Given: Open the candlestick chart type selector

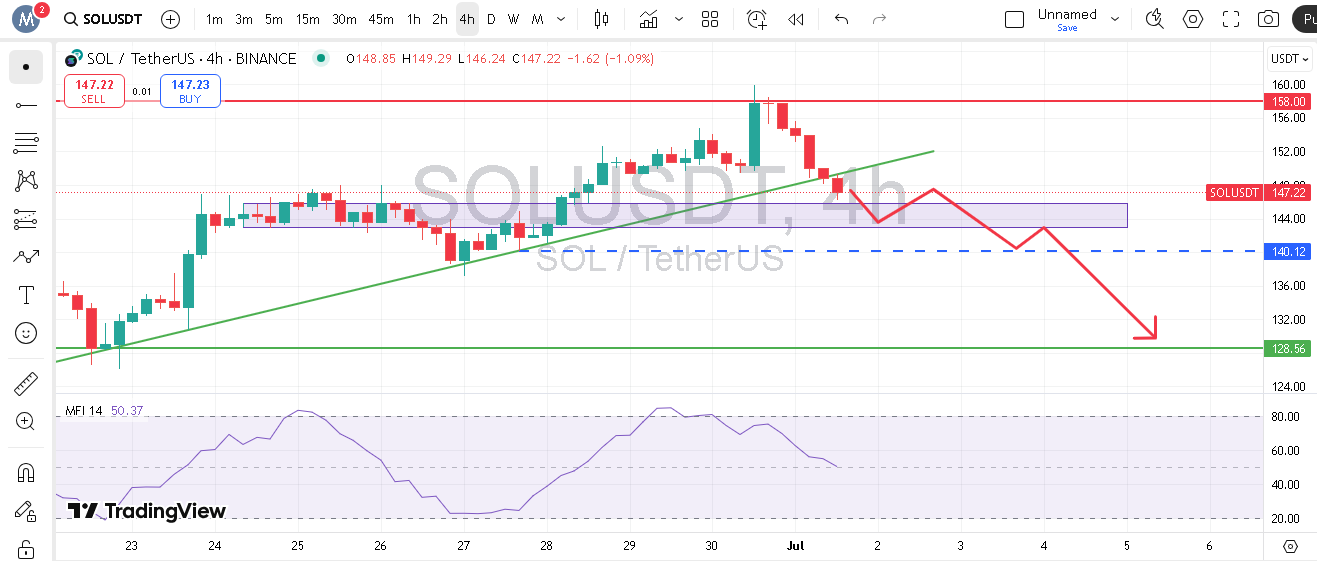Looking at the screenshot, I should click(x=601, y=19).
